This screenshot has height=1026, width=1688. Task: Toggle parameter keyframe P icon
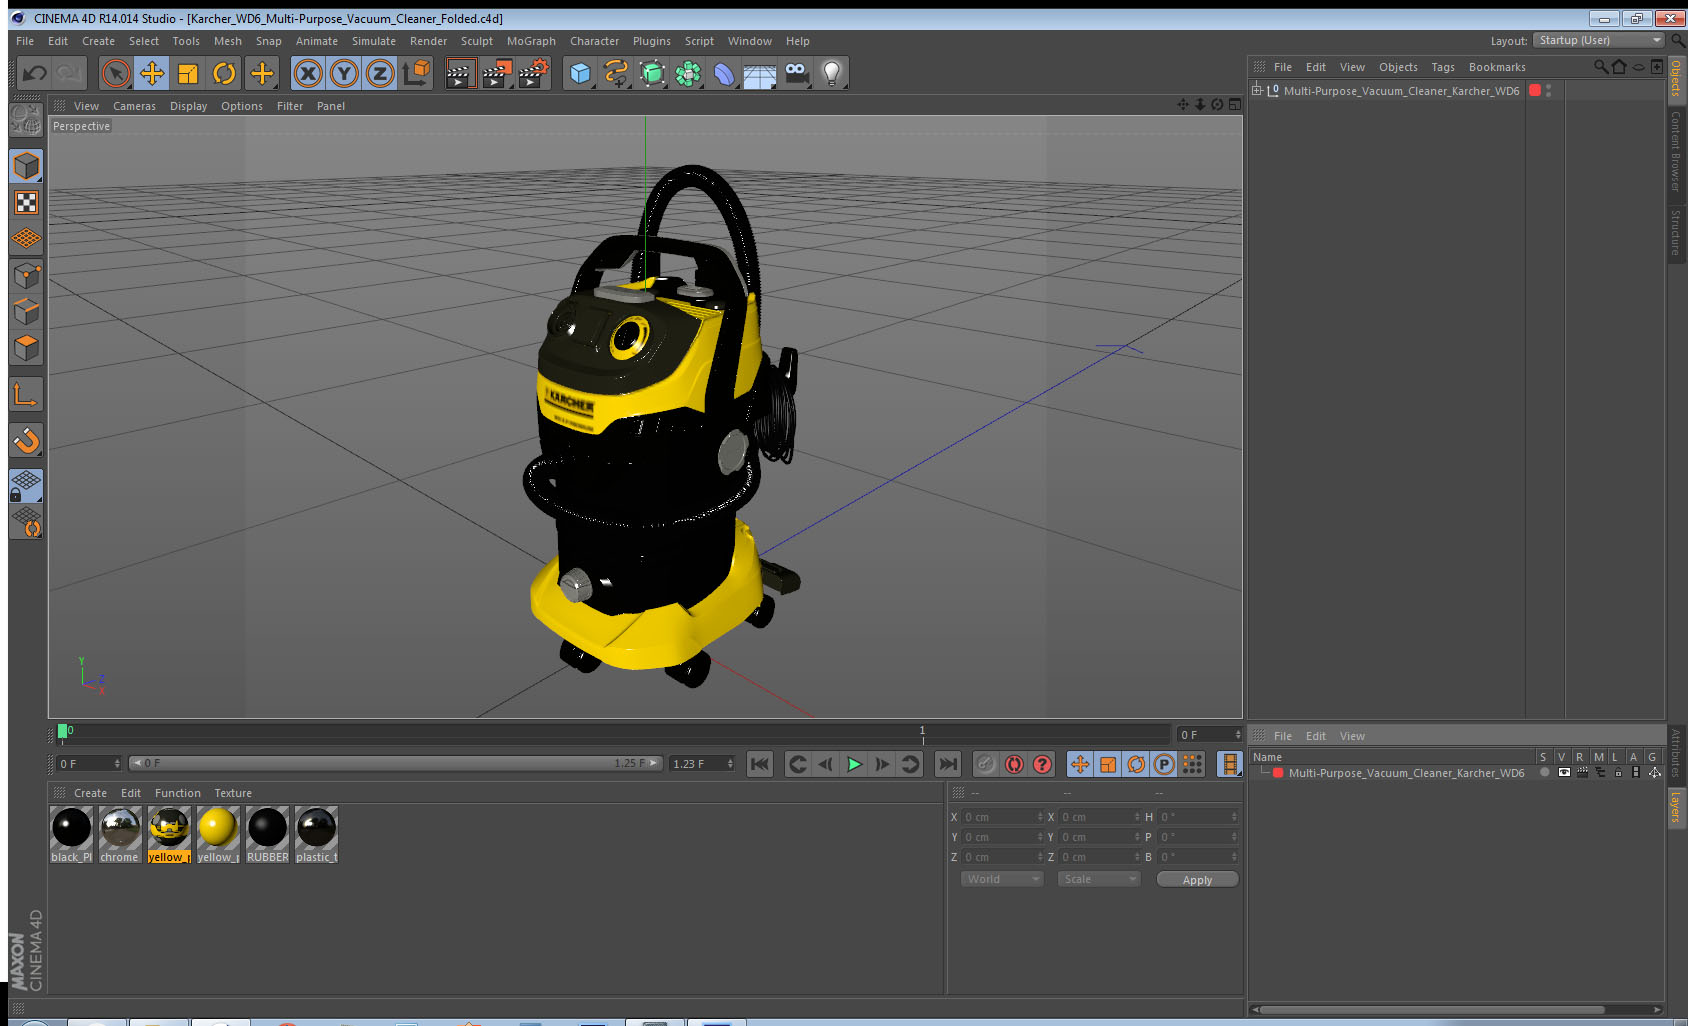coord(1164,764)
